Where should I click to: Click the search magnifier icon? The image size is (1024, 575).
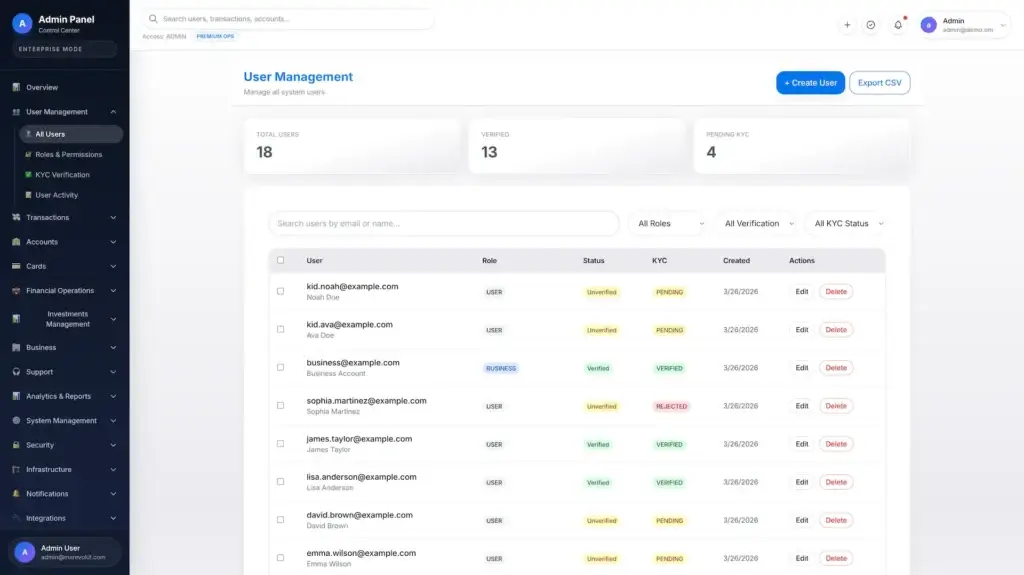tap(153, 19)
